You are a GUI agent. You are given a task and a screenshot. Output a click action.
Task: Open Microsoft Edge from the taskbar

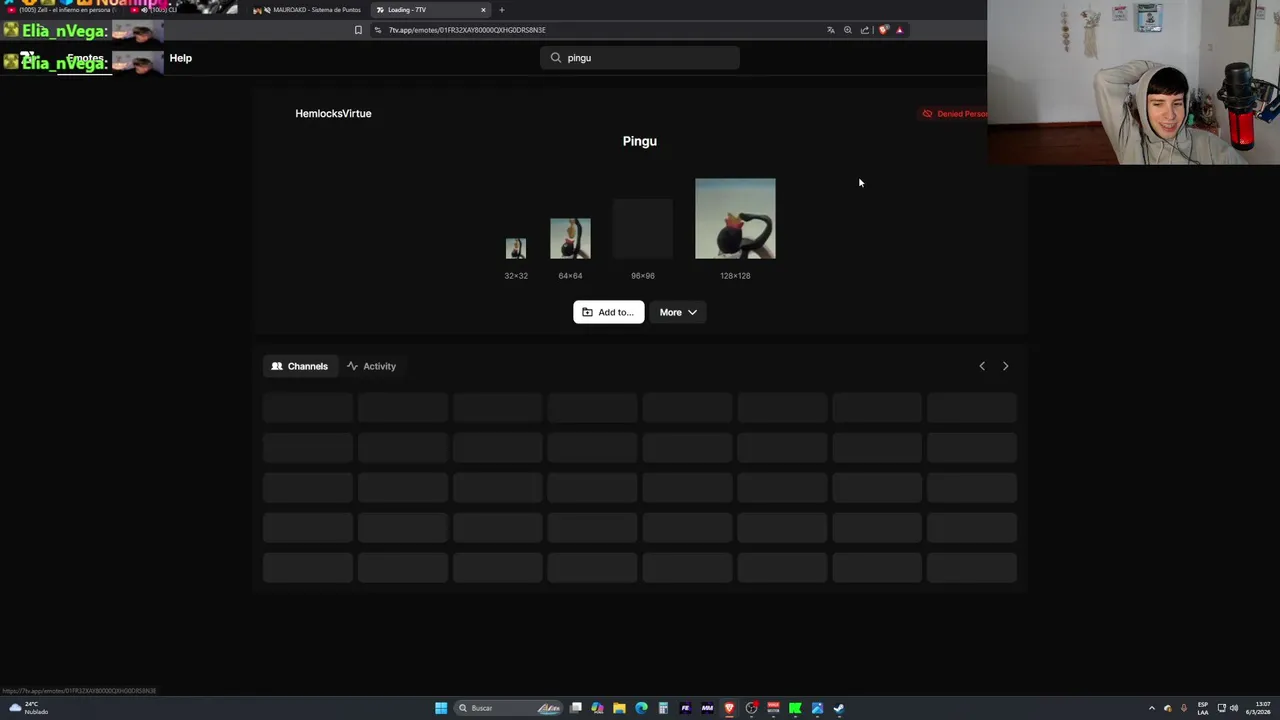pyautogui.click(x=641, y=708)
